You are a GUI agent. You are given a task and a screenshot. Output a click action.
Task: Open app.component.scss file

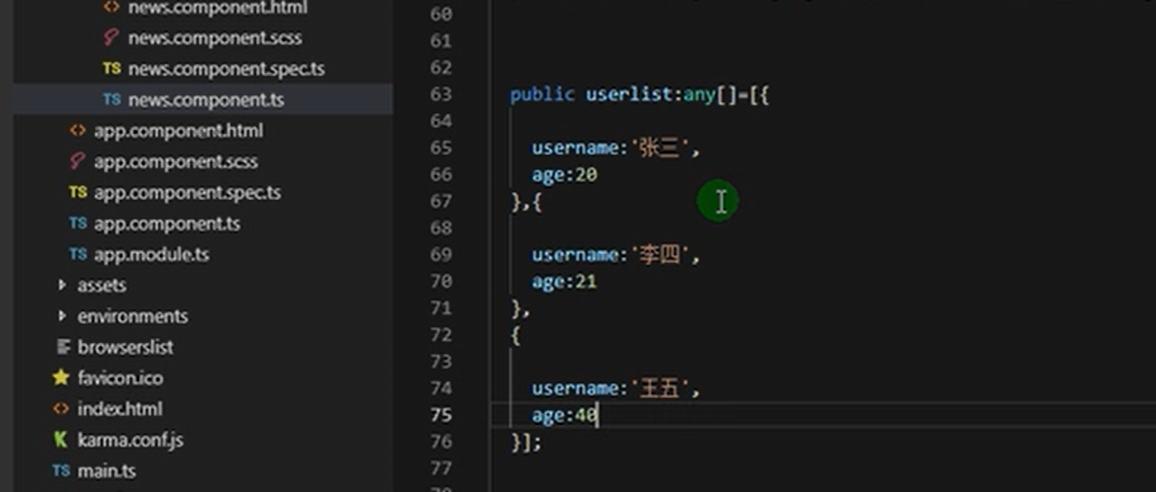pos(175,162)
